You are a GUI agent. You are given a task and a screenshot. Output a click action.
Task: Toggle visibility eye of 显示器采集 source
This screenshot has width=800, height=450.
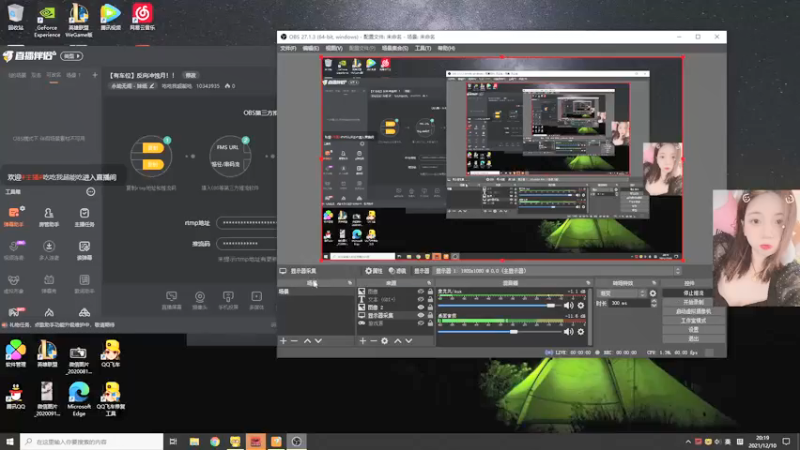pyautogui.click(x=420, y=315)
